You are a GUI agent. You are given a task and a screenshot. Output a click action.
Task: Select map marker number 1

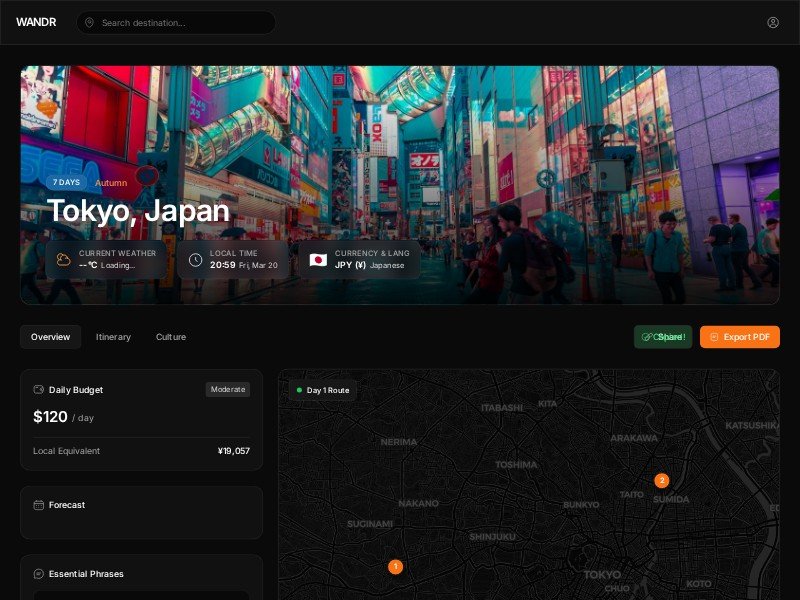click(395, 567)
